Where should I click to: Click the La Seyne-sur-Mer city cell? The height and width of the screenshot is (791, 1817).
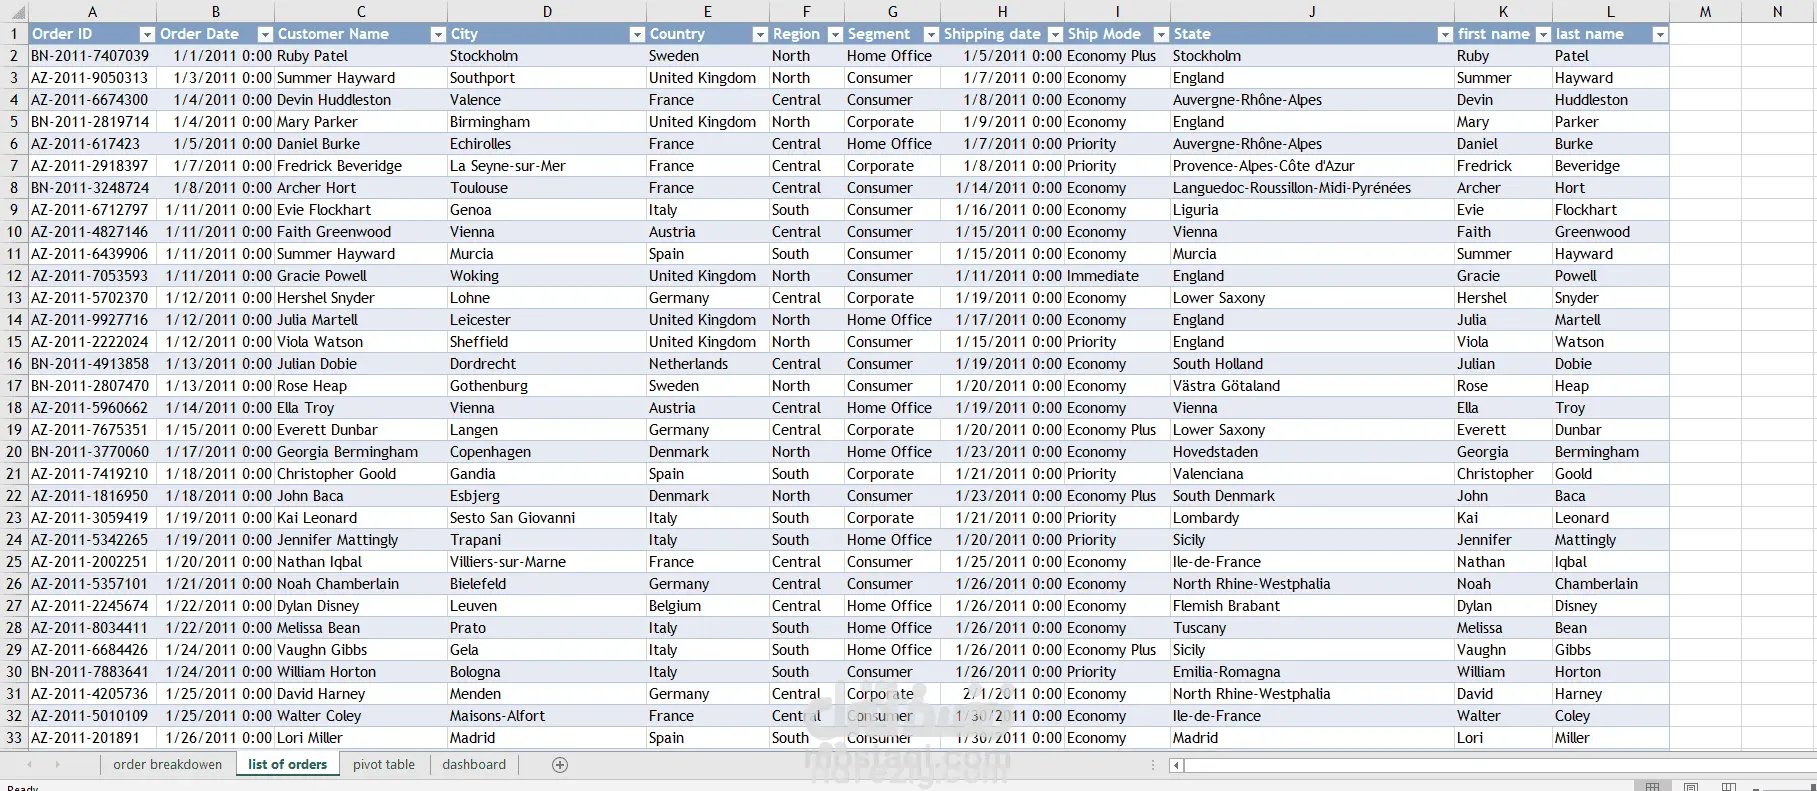pyautogui.click(x=547, y=166)
